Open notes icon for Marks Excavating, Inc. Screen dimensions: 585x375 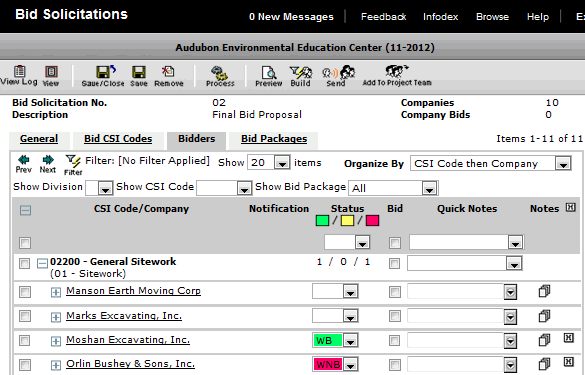point(544,316)
